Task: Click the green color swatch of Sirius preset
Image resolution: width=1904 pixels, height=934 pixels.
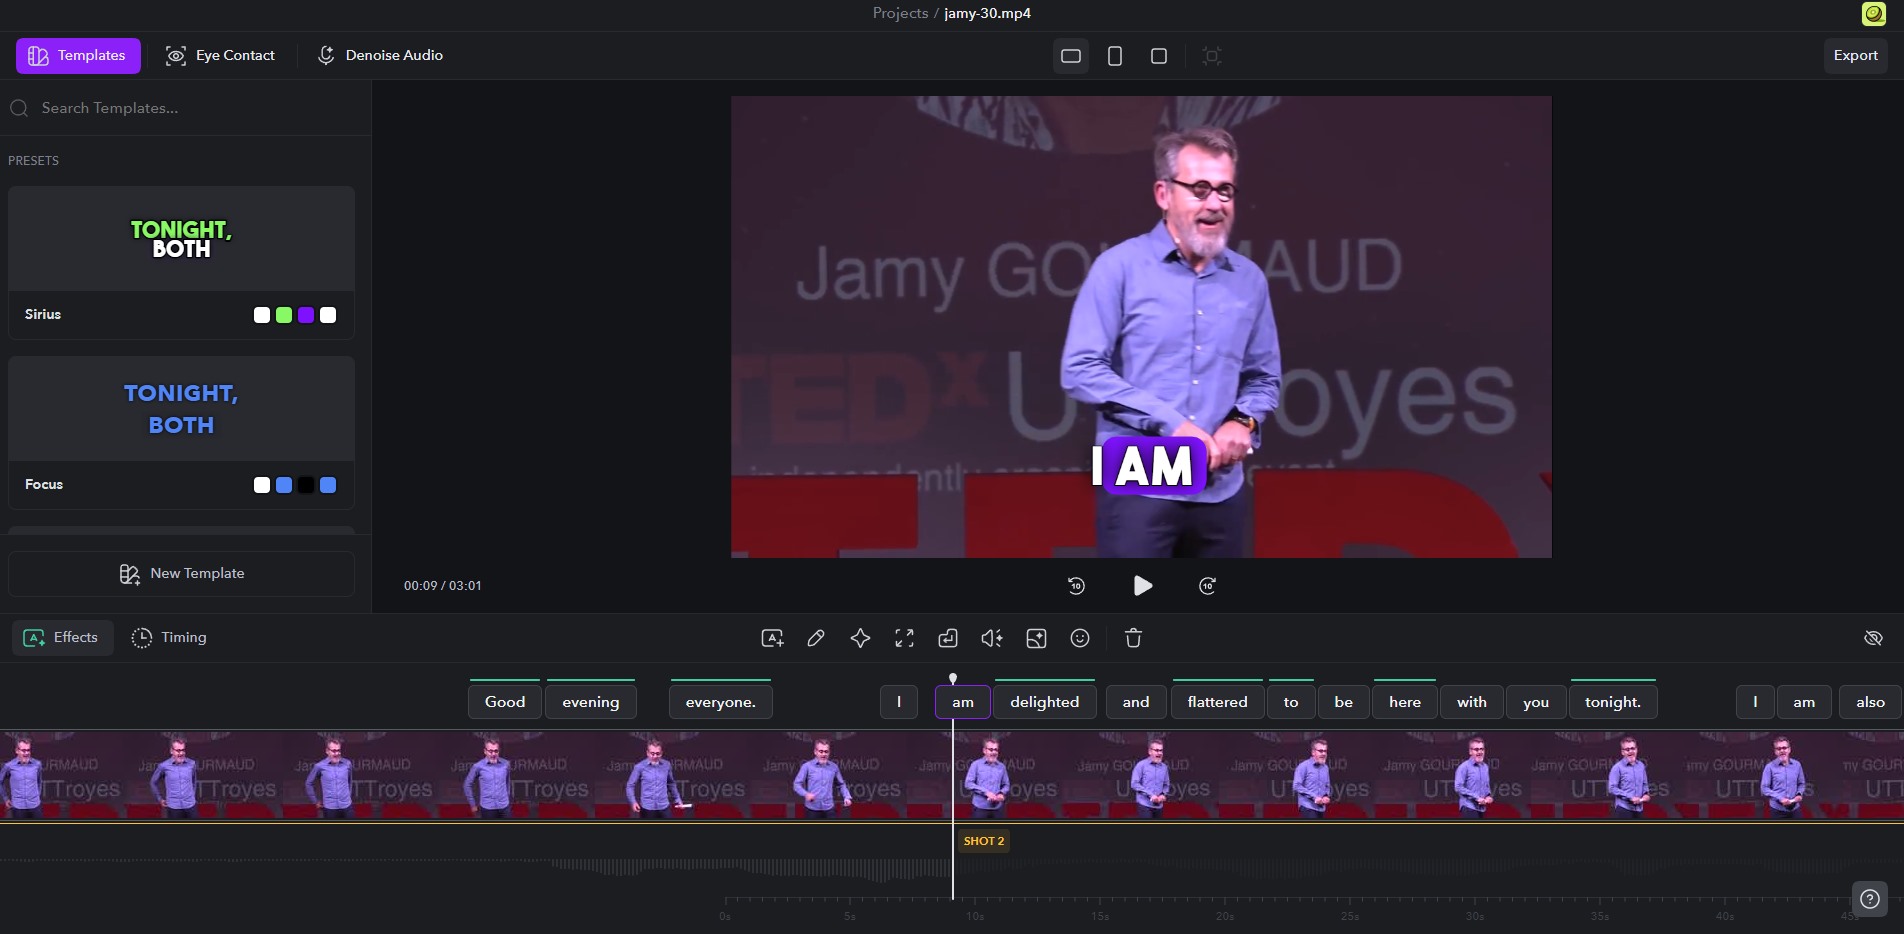Action: coord(284,315)
